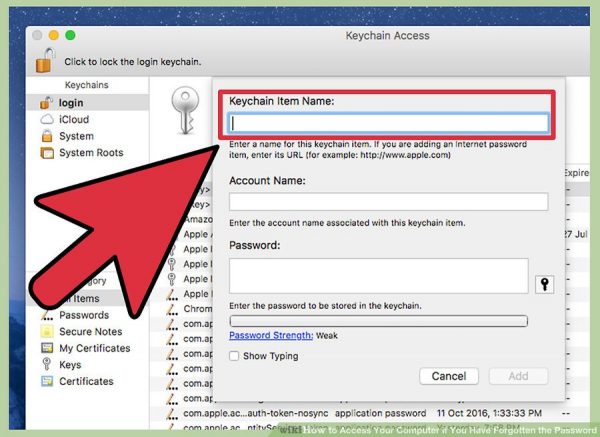Open the Password Assistant key icon
Screen dimensions: 600x437
(544, 284)
